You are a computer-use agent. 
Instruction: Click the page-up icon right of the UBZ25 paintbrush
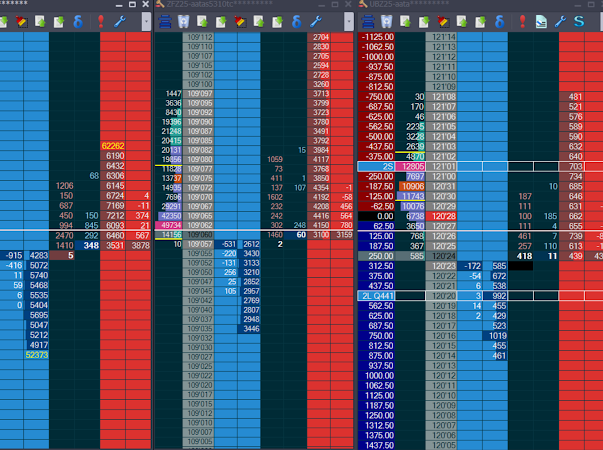pos(462,22)
